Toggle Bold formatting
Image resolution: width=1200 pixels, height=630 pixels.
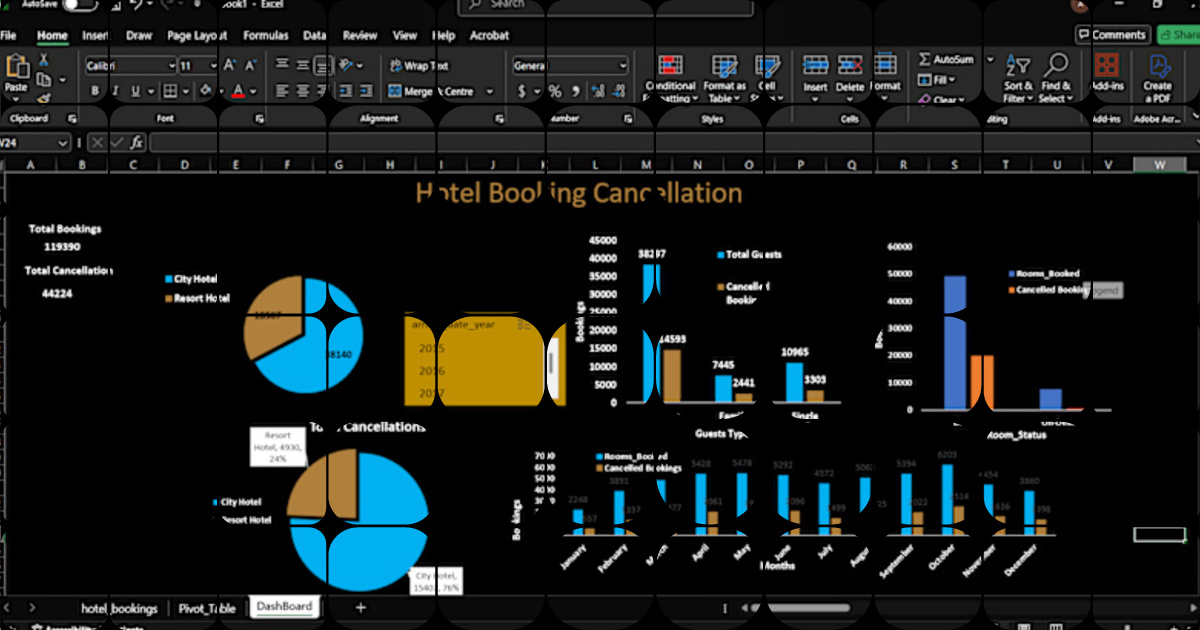pyautogui.click(x=95, y=91)
